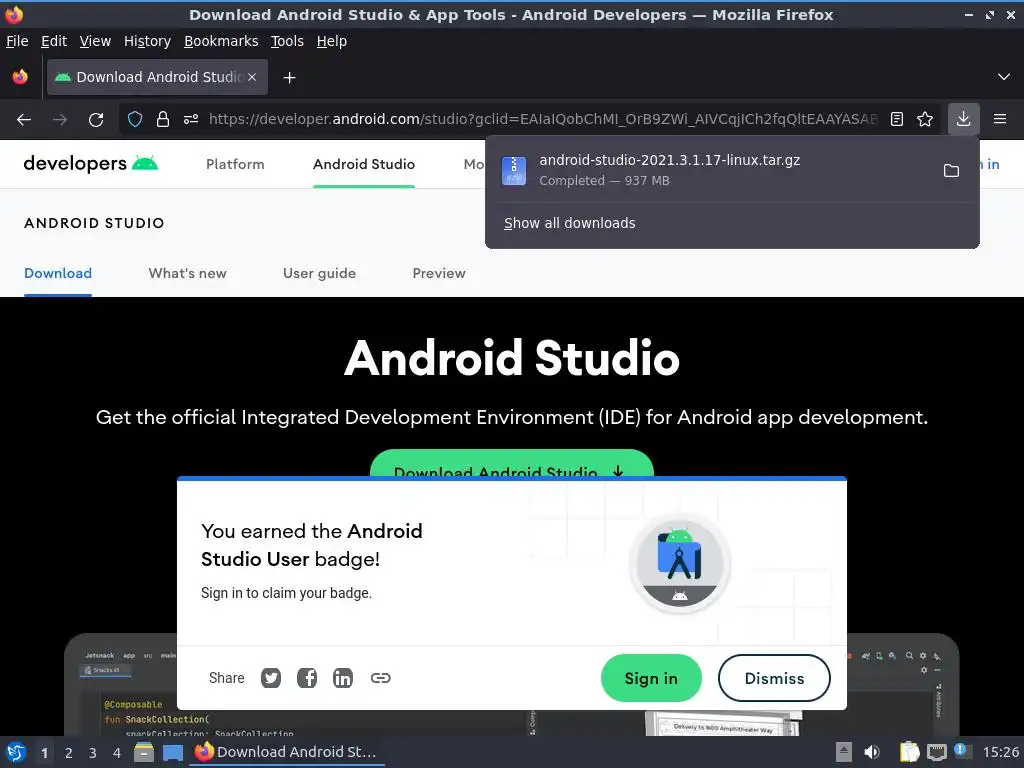
Task: Open the File menu
Action: tap(17, 41)
